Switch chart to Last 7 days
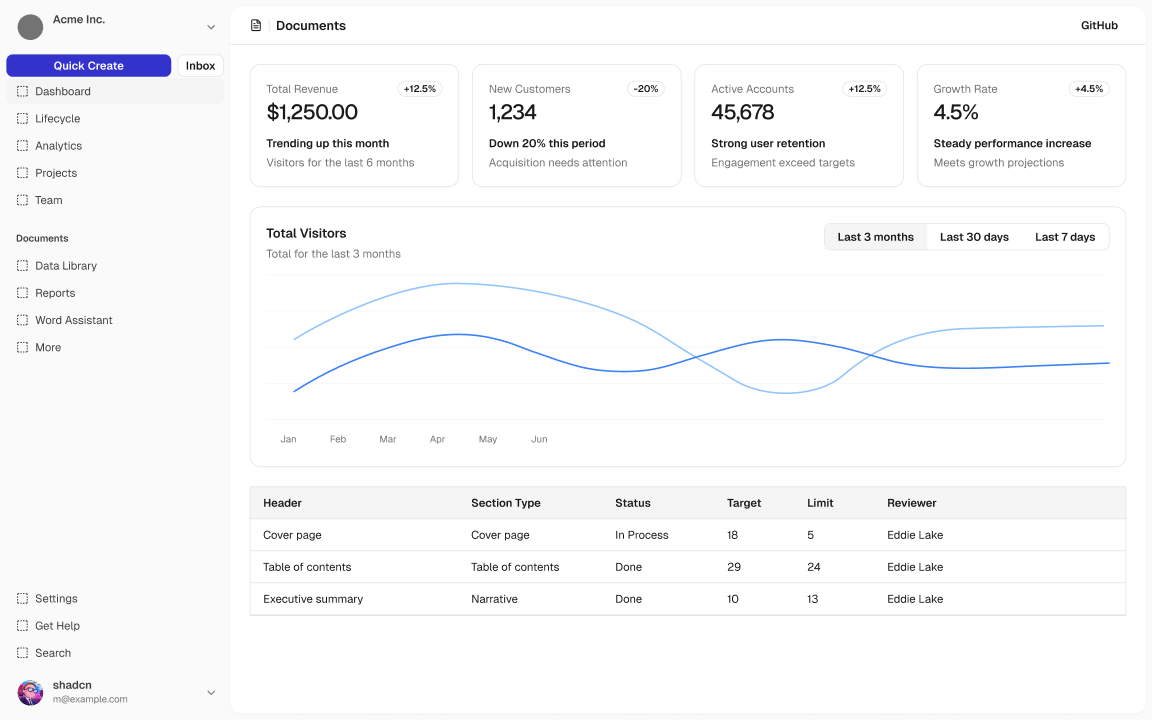The height and width of the screenshot is (720, 1152). [1065, 237]
